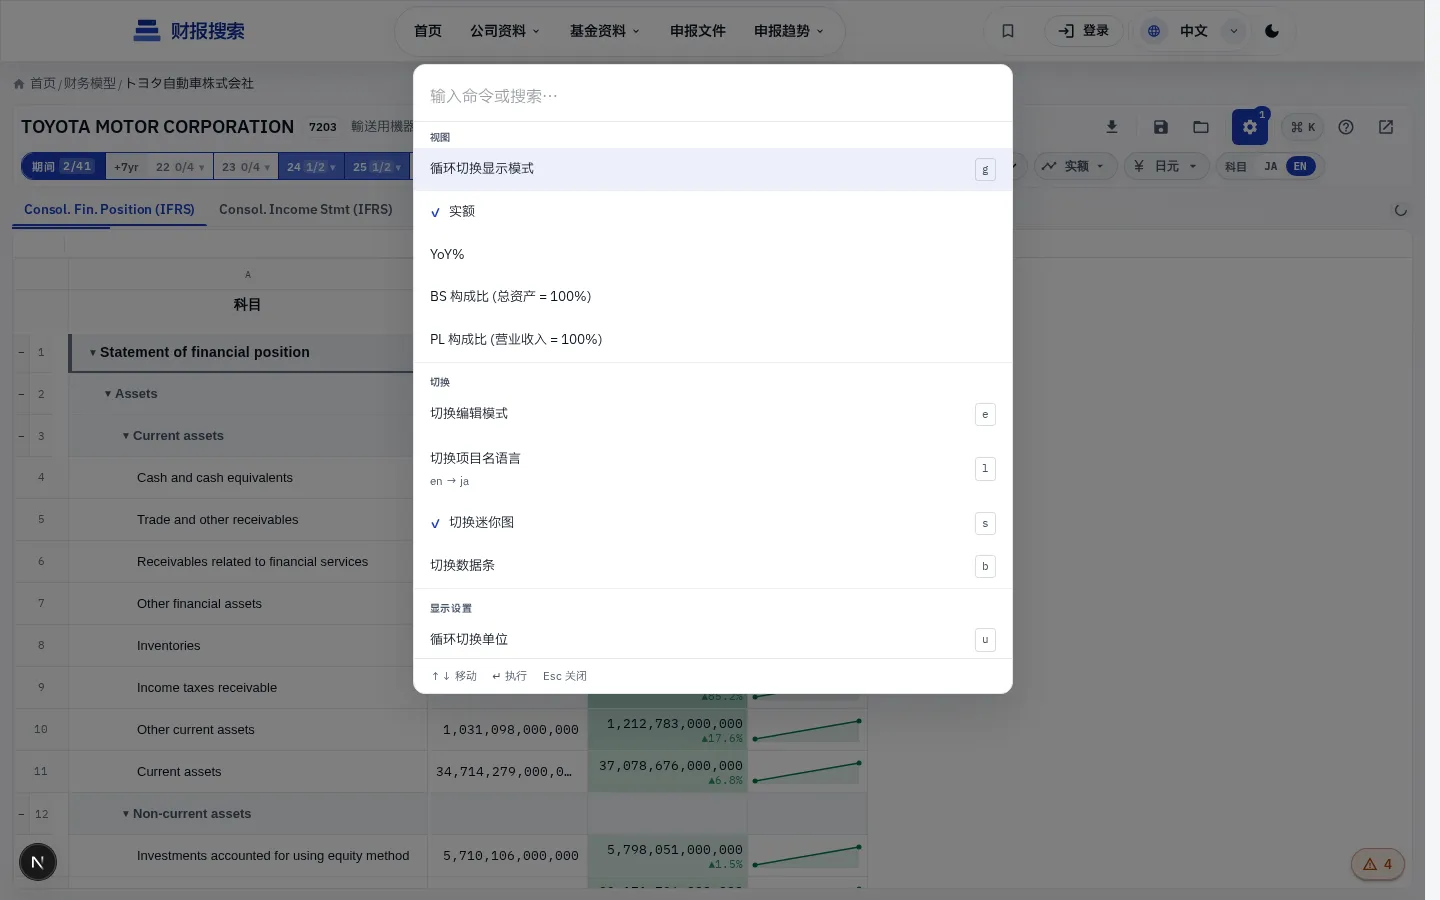The height and width of the screenshot is (900, 1440).
Task: Switch item language to EN
Action: [x=1300, y=167]
